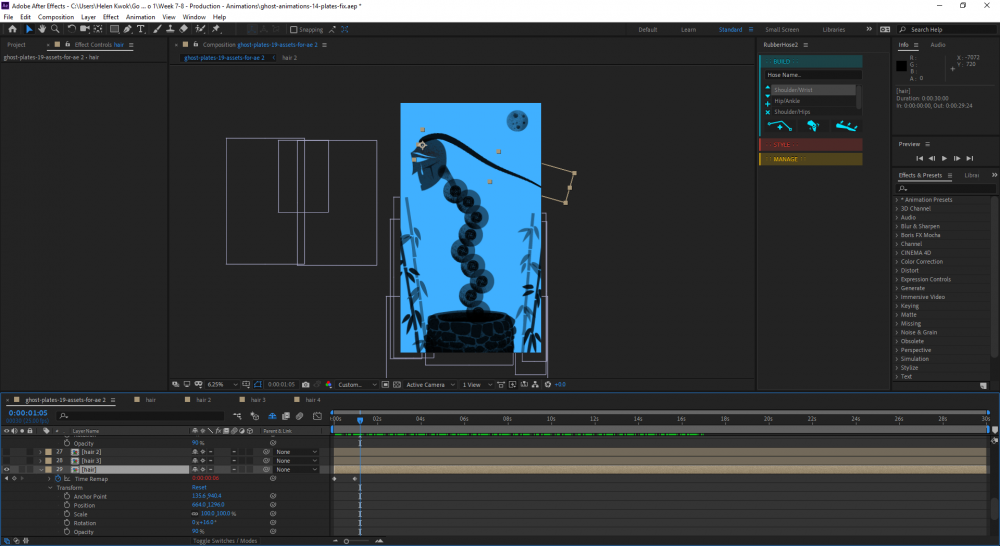Toggle visibility of hair 3 layer 28
Image resolution: width=1000 pixels, height=546 pixels.
pos(7,461)
